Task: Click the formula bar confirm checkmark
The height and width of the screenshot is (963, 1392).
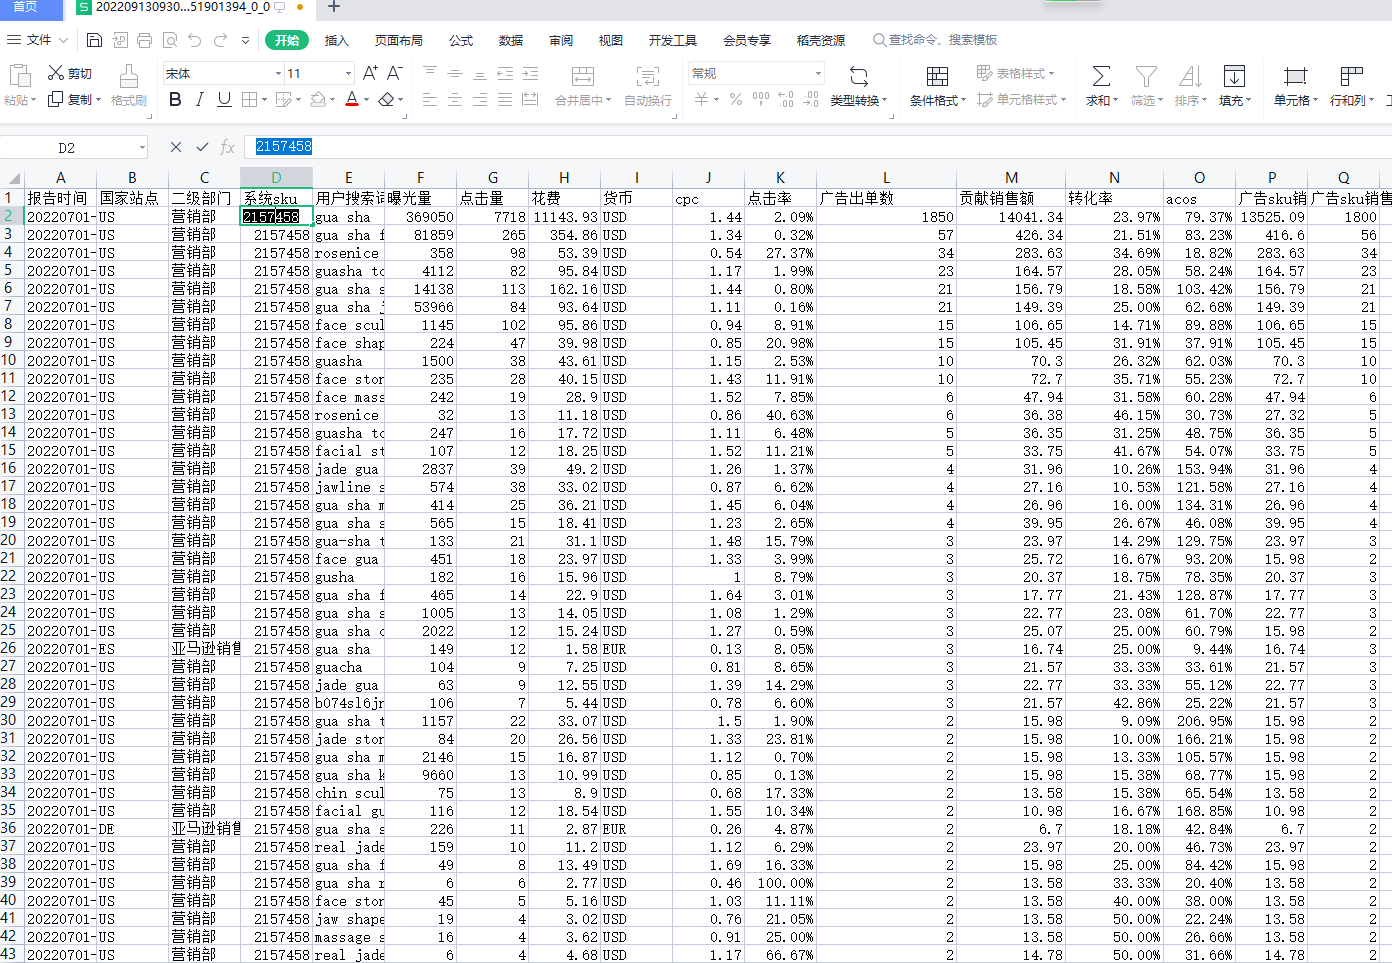Action: tap(202, 147)
